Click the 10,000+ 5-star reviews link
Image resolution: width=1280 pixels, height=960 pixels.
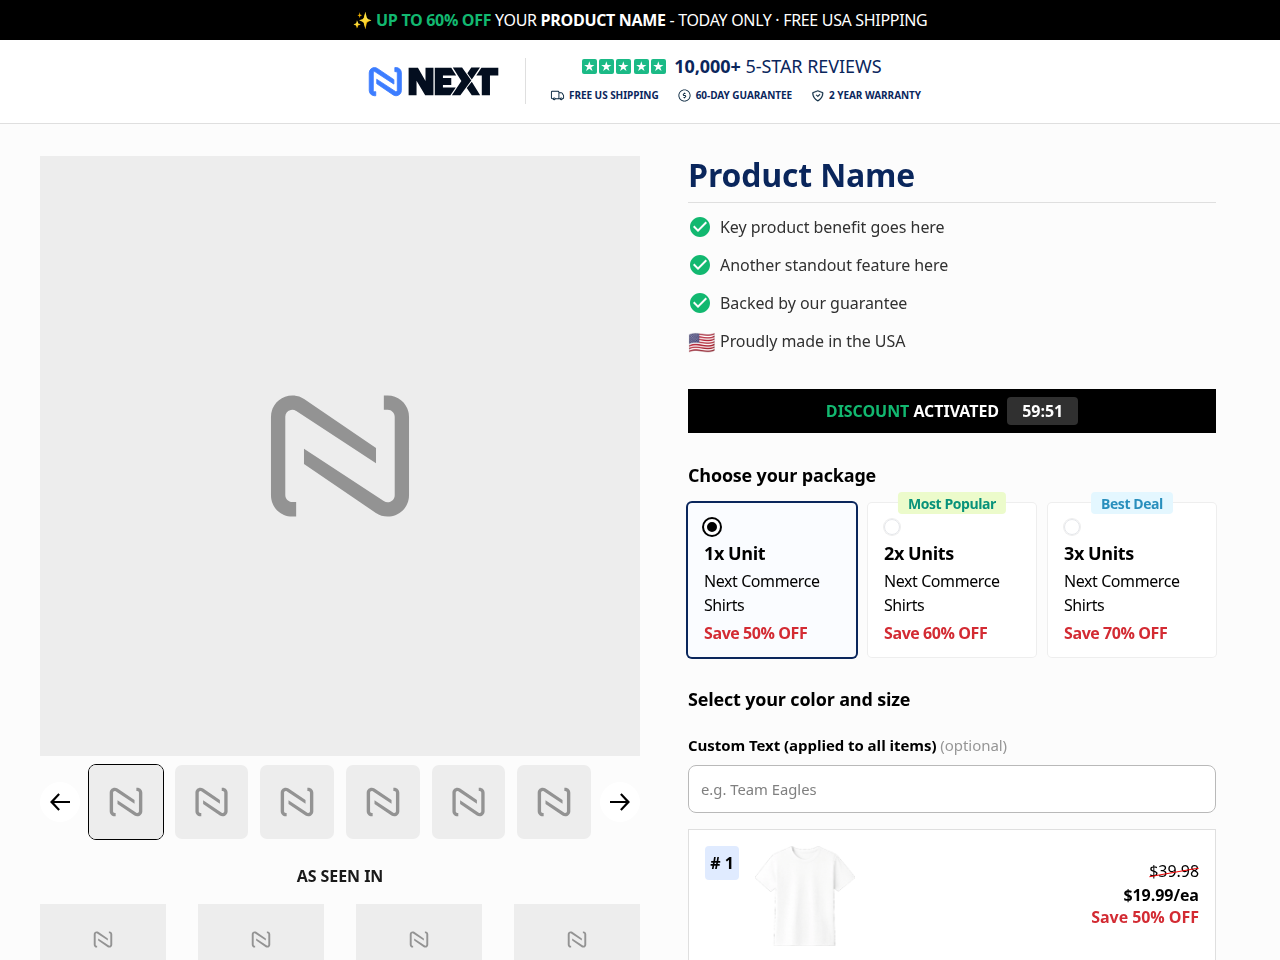point(778,67)
